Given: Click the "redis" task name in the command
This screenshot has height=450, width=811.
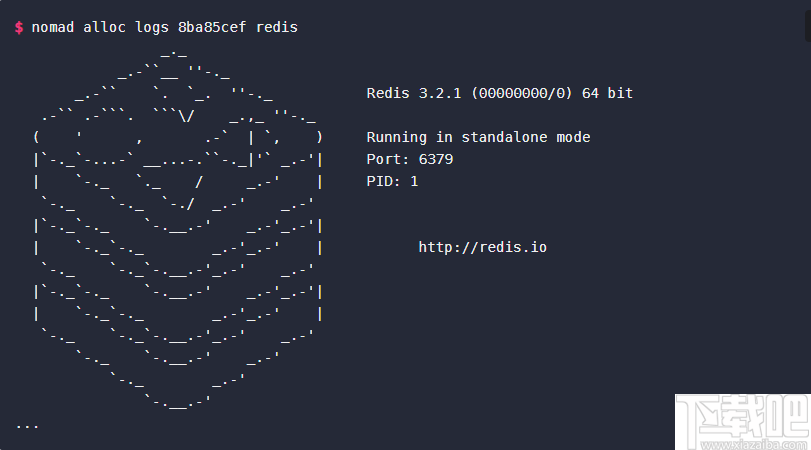Looking at the screenshot, I should pos(277,28).
